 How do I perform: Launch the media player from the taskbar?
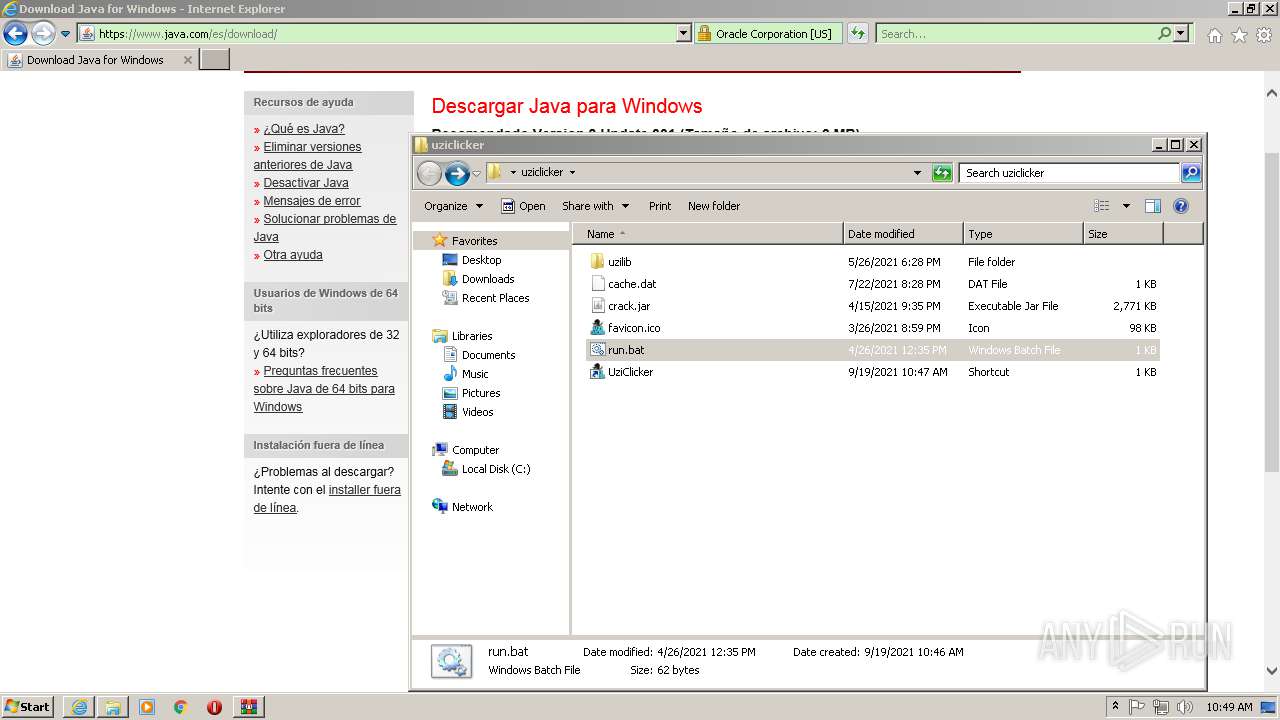[x=147, y=707]
